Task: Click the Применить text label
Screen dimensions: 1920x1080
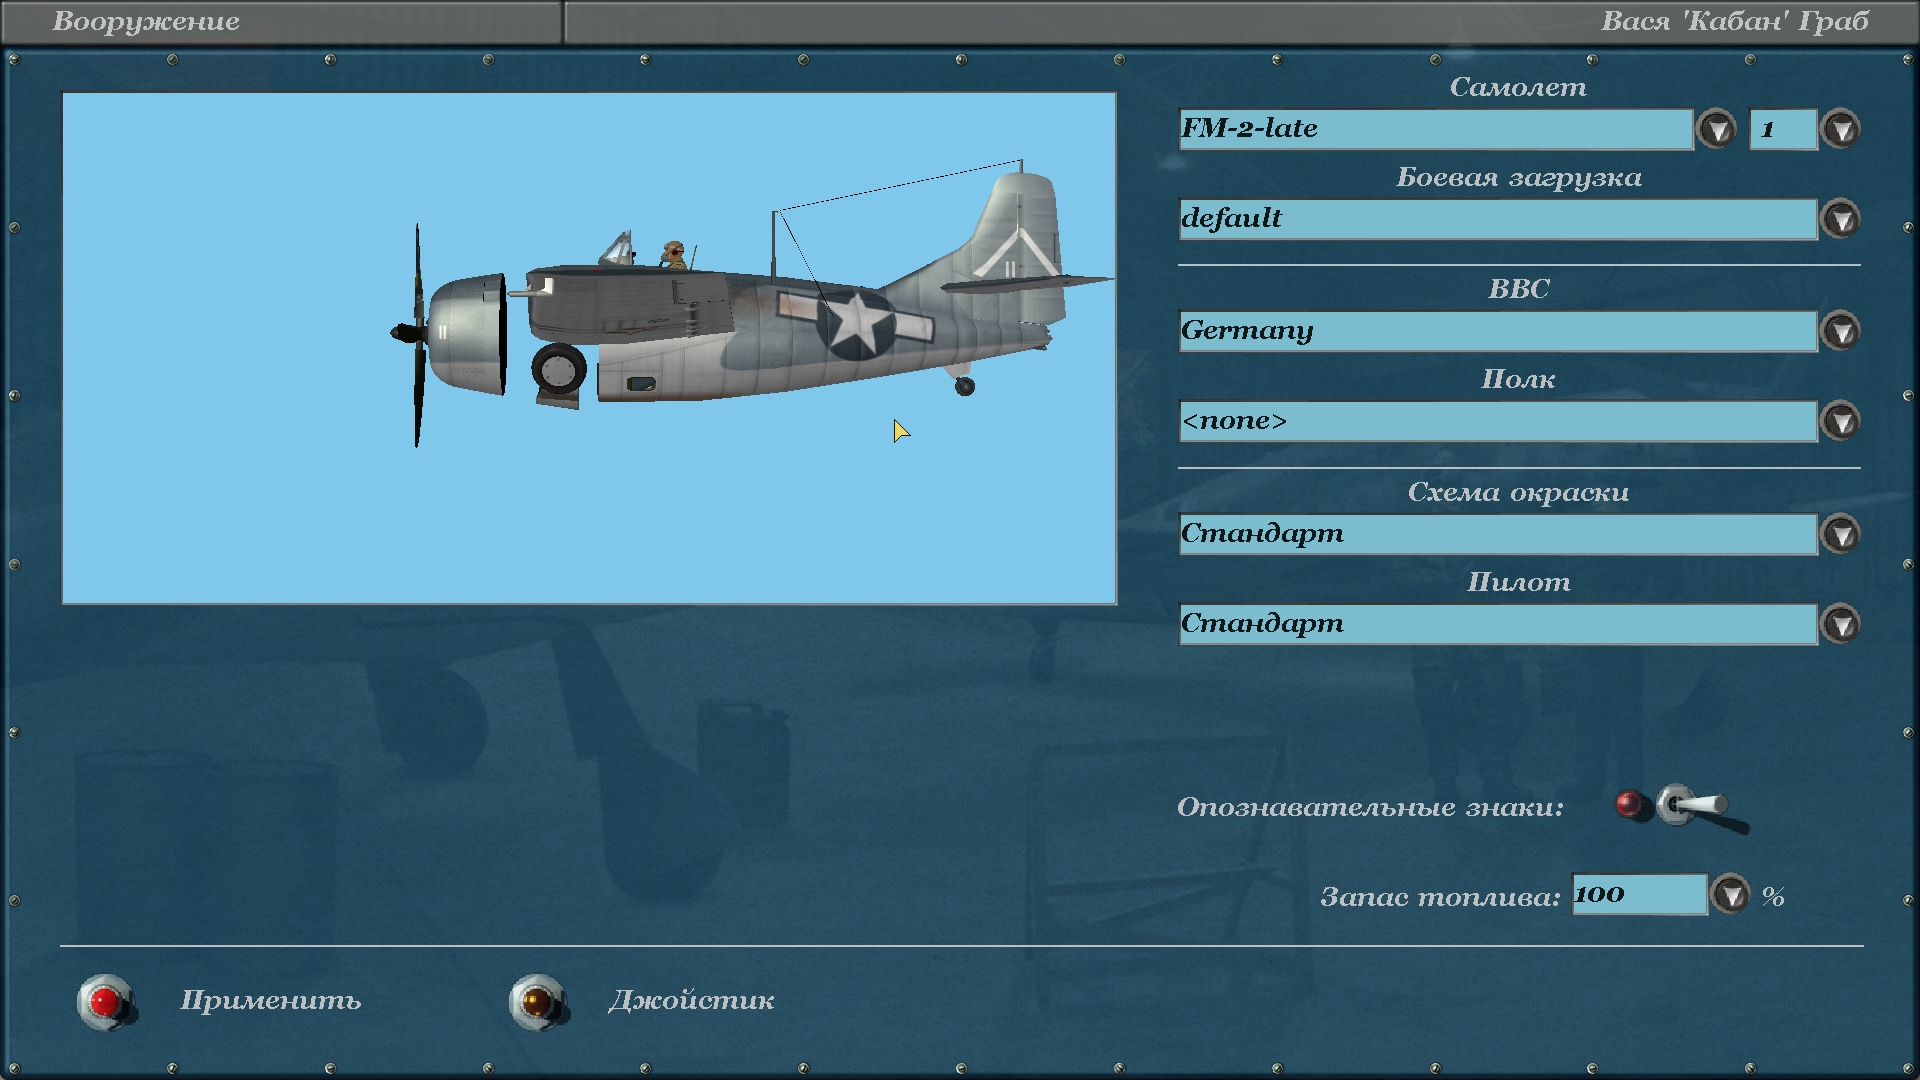Action: click(x=270, y=1001)
